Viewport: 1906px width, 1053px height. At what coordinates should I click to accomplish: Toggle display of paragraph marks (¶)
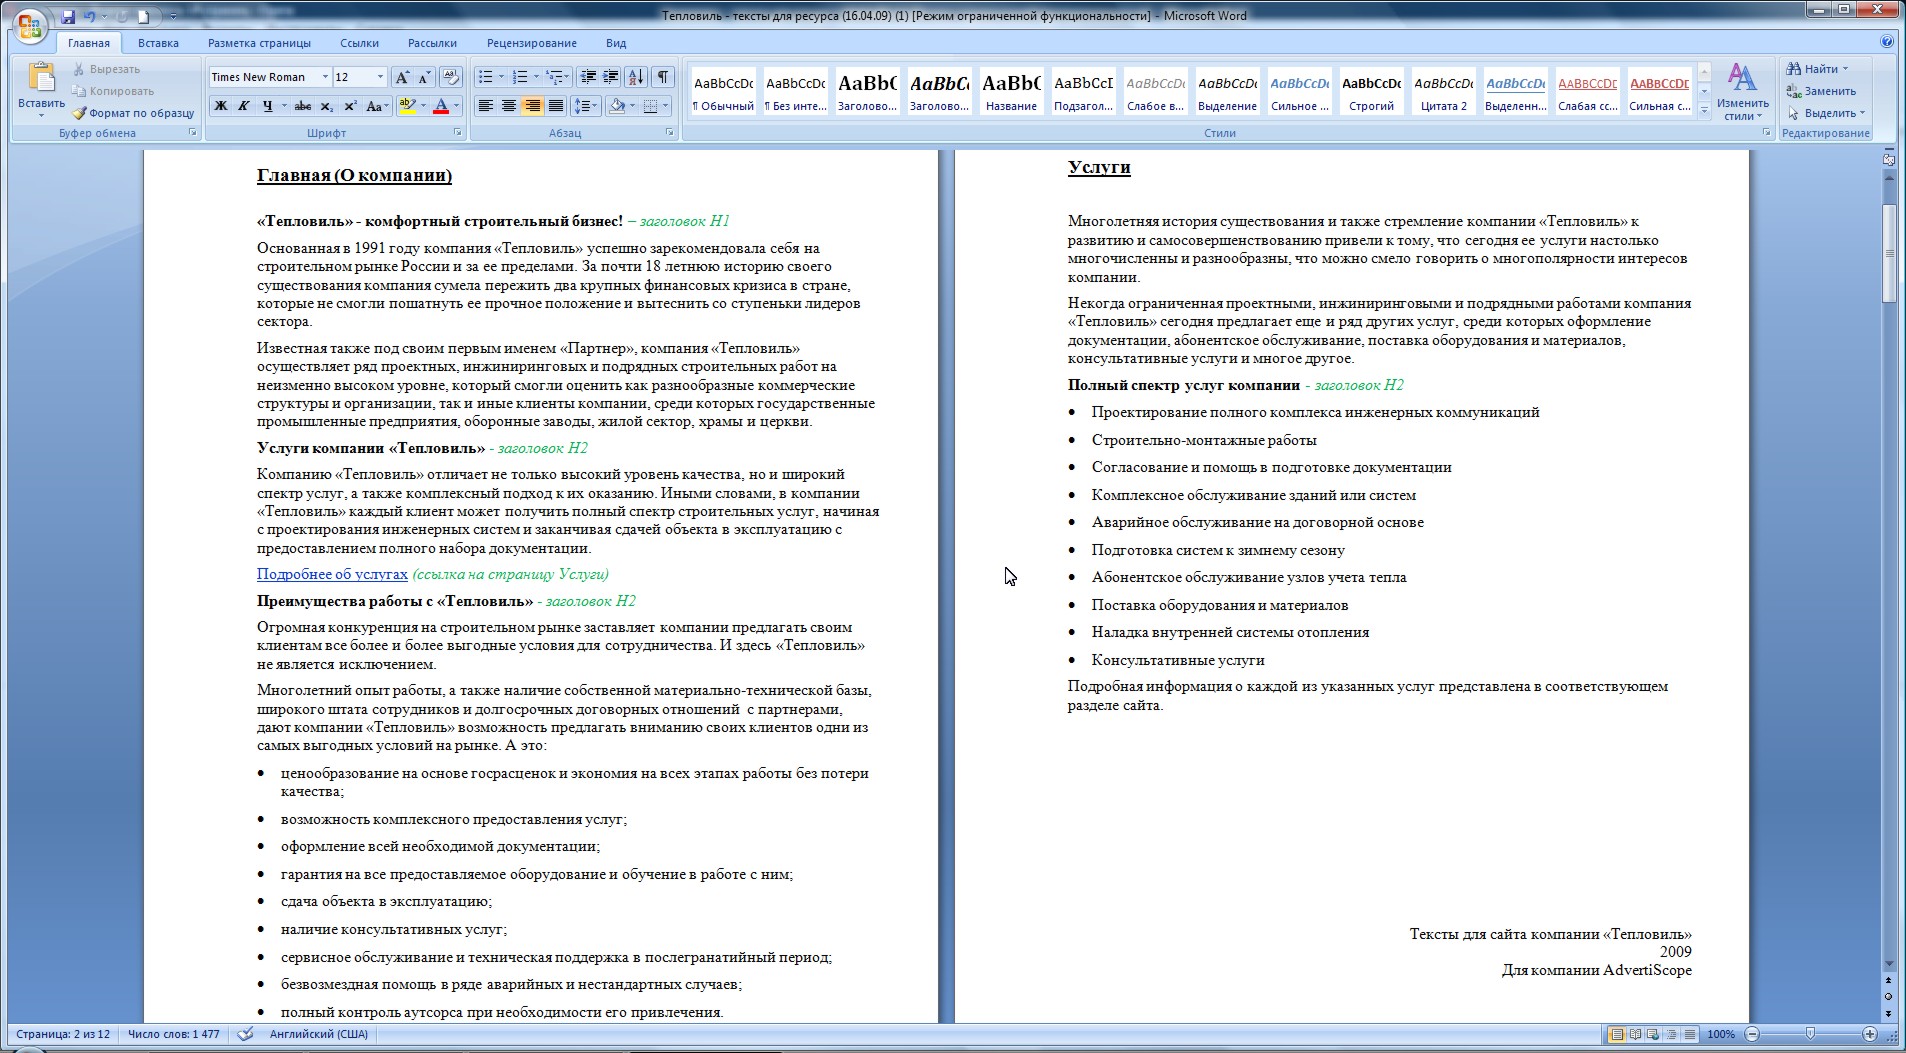(663, 77)
